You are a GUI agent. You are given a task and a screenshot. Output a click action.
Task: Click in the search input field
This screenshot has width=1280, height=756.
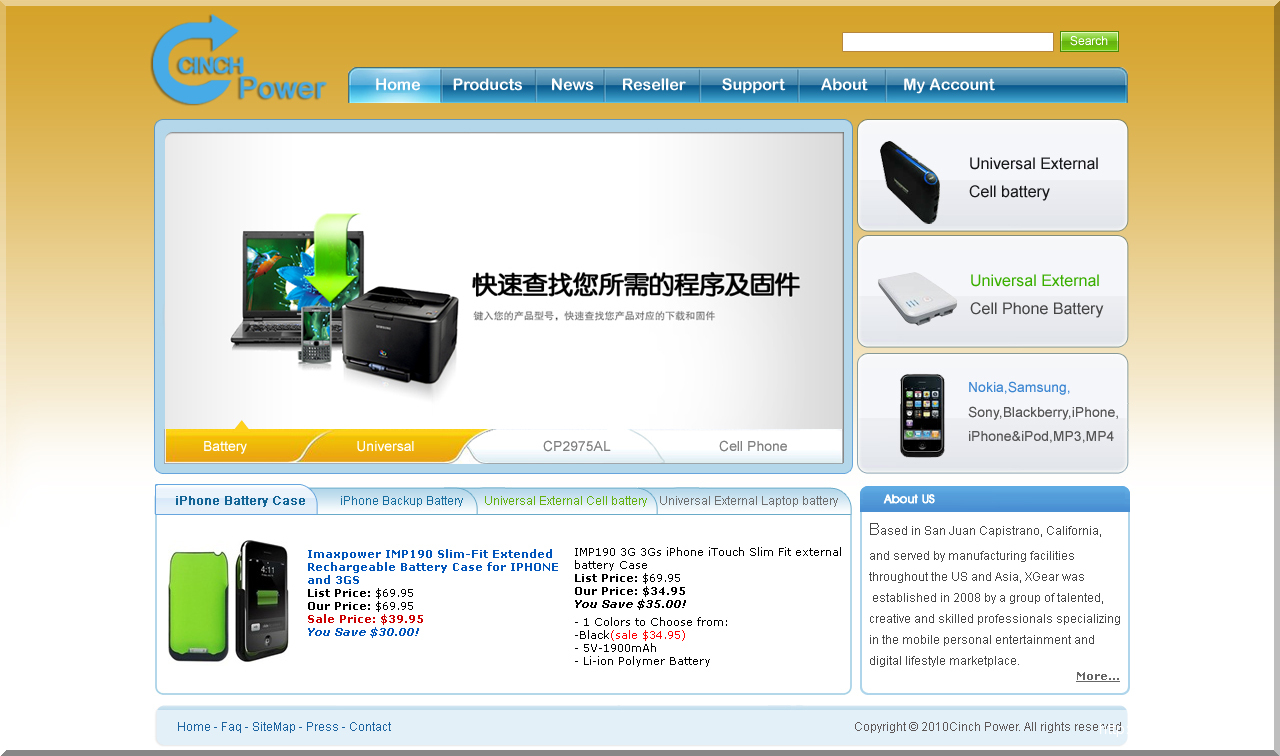[x=947, y=42]
